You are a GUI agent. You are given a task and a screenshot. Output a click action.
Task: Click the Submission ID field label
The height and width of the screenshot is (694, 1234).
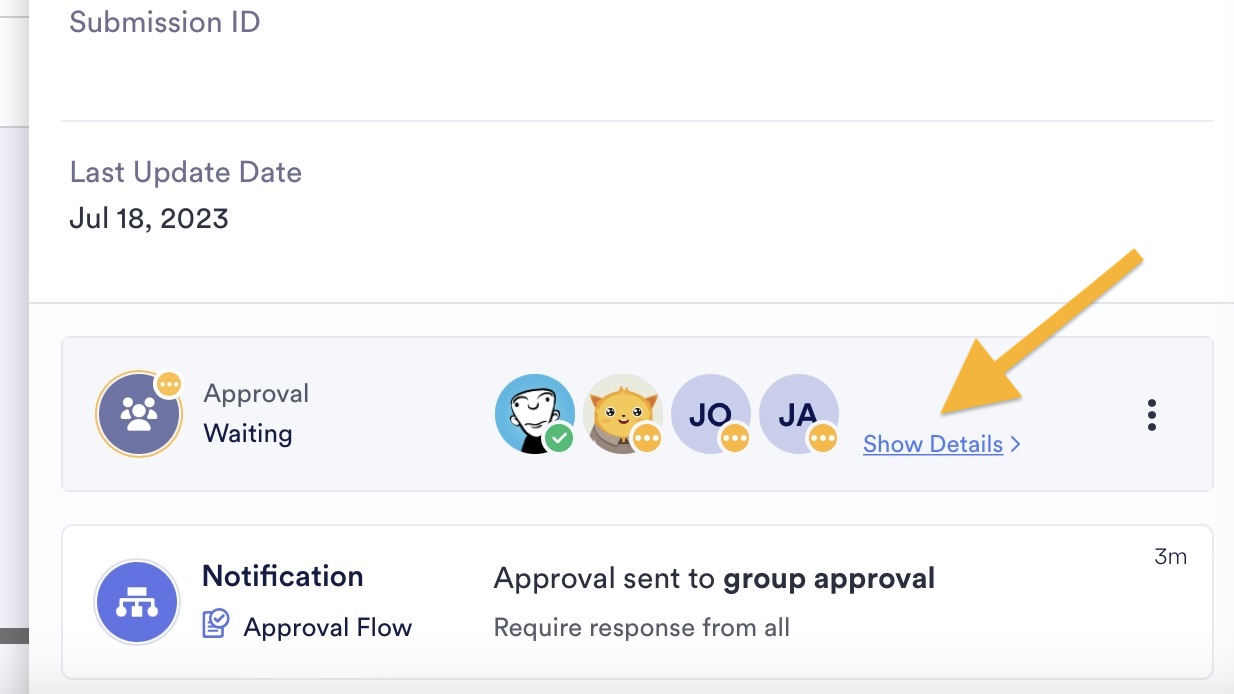click(x=165, y=22)
